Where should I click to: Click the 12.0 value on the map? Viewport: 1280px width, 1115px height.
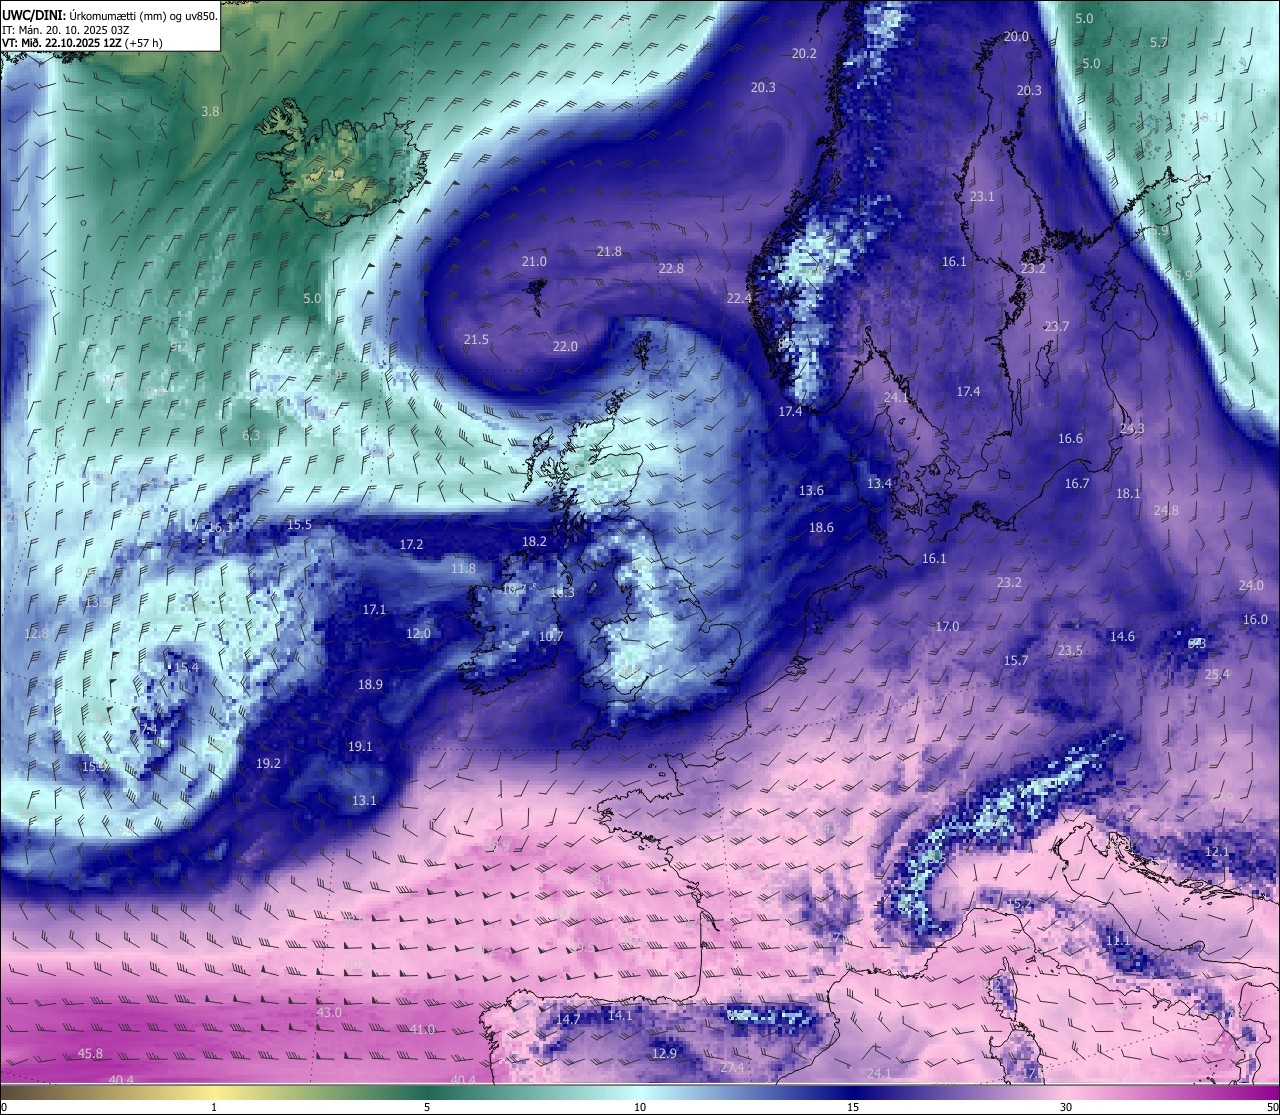click(418, 634)
